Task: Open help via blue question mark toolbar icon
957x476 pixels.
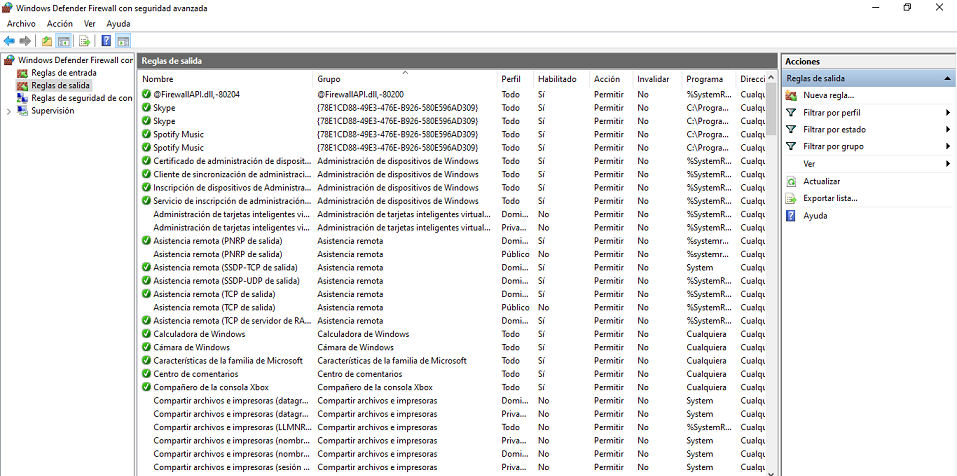Action: pos(106,41)
